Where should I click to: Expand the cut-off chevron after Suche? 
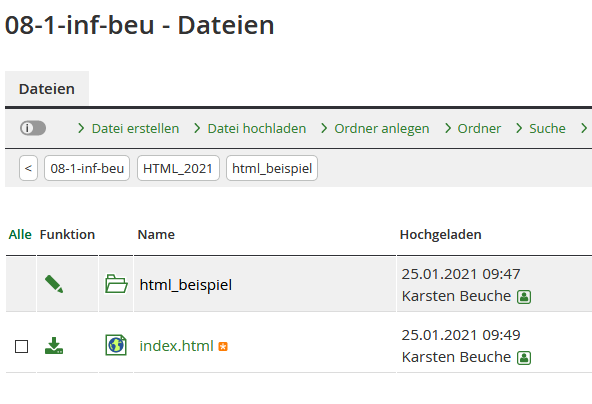click(x=584, y=128)
